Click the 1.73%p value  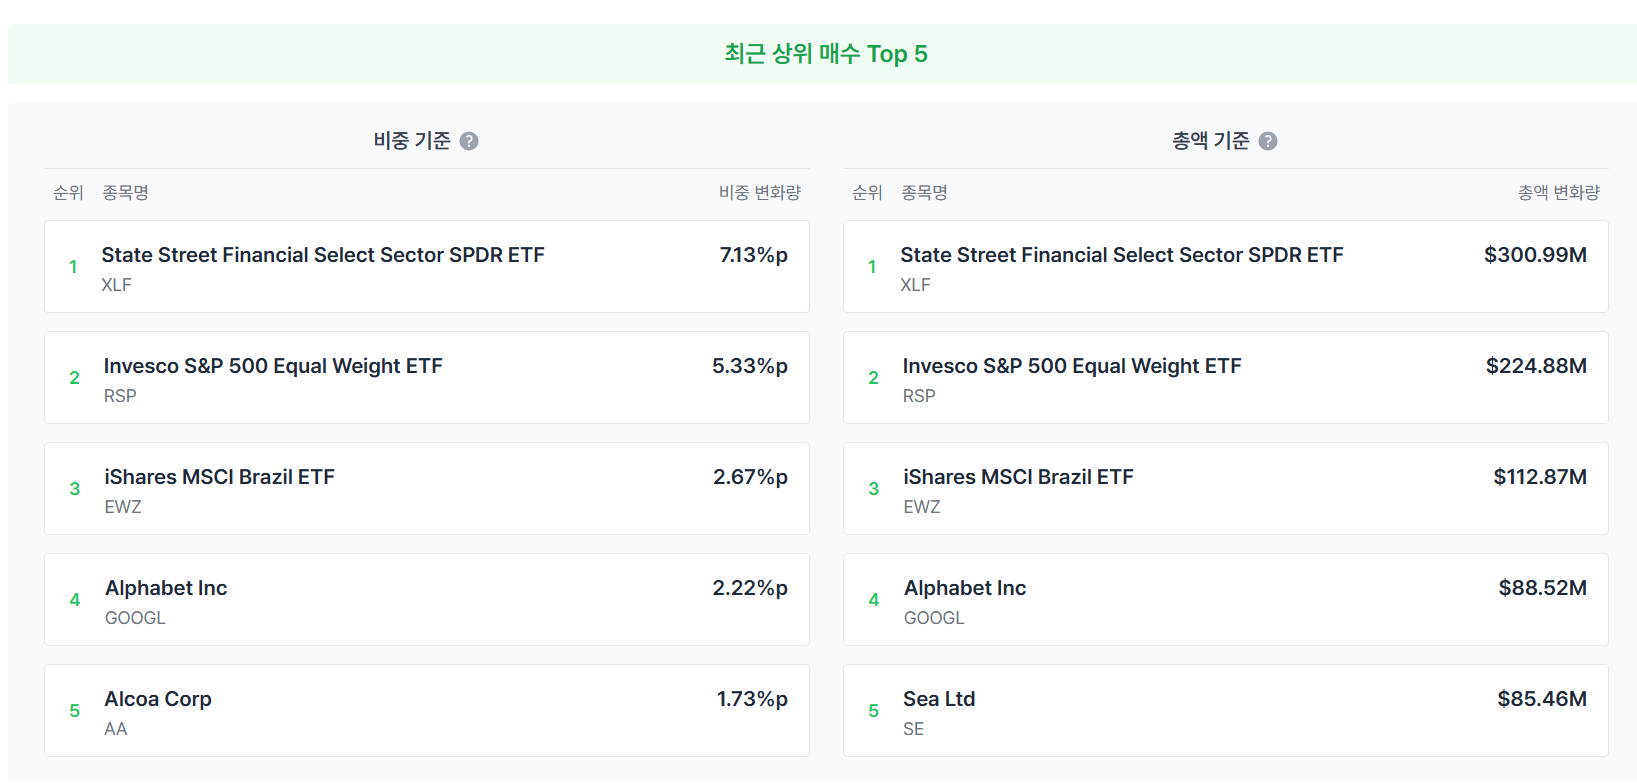point(752,699)
